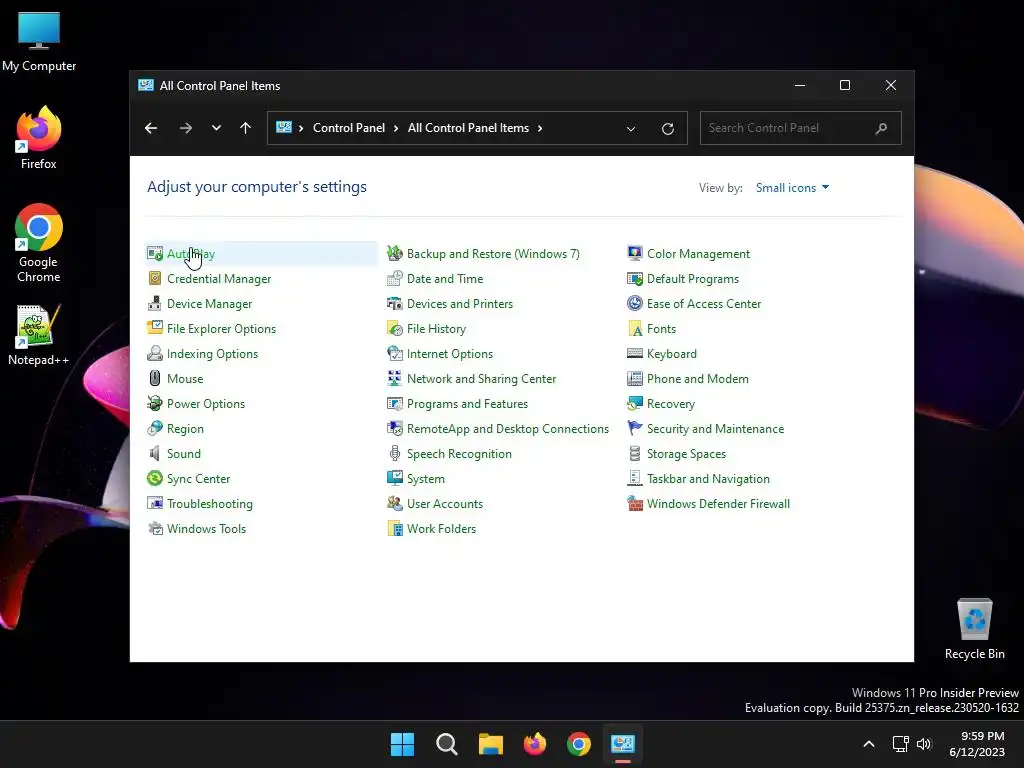Viewport: 1024px width, 768px height.
Task: Expand chevron before Control Panel breadcrumb
Action: coord(301,128)
